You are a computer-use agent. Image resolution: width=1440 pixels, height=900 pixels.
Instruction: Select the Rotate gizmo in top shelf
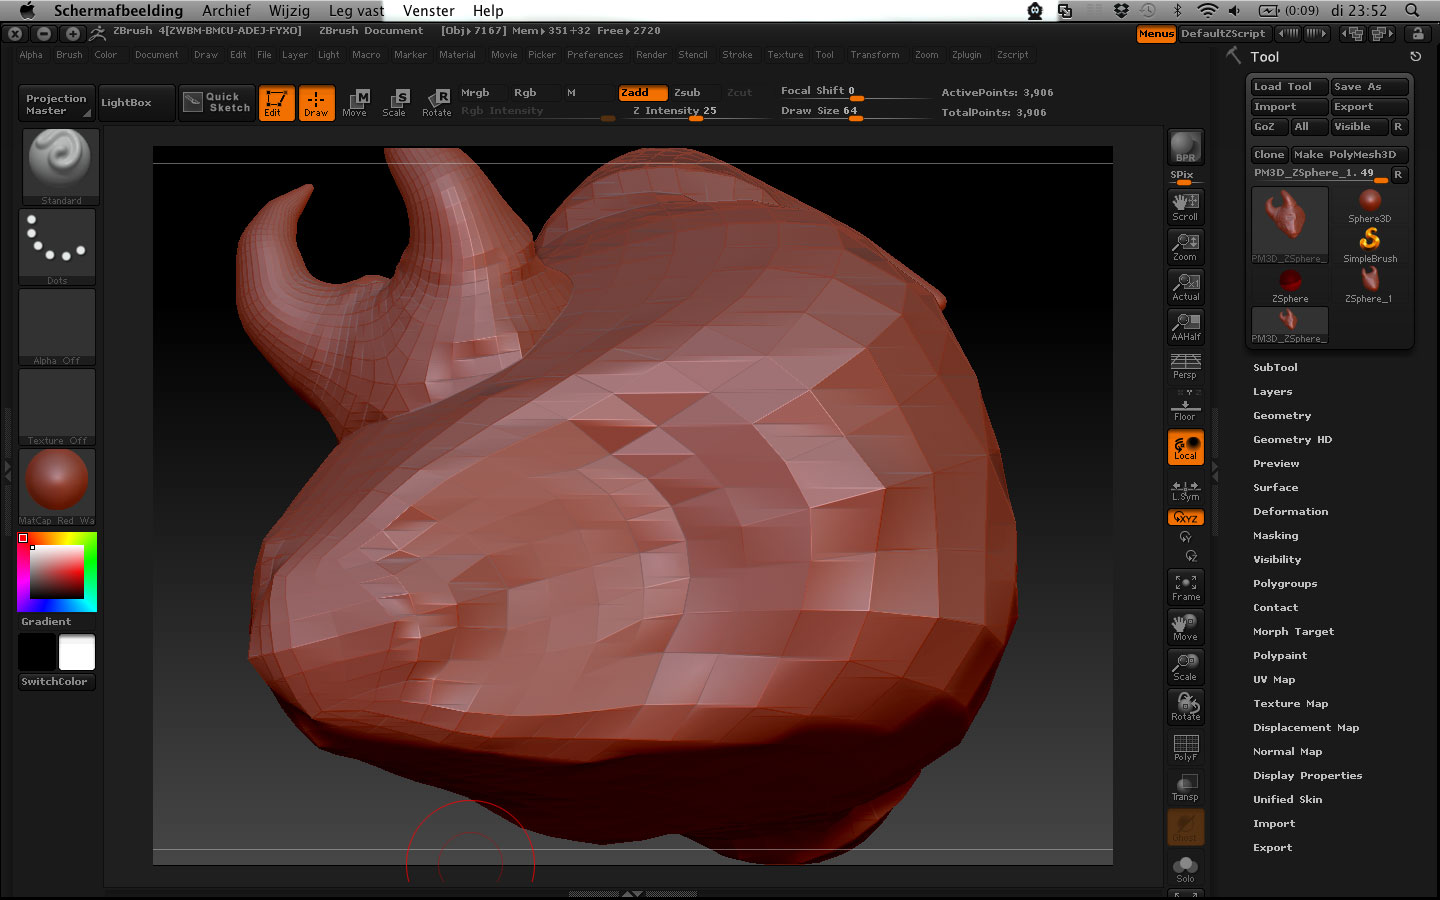point(436,102)
